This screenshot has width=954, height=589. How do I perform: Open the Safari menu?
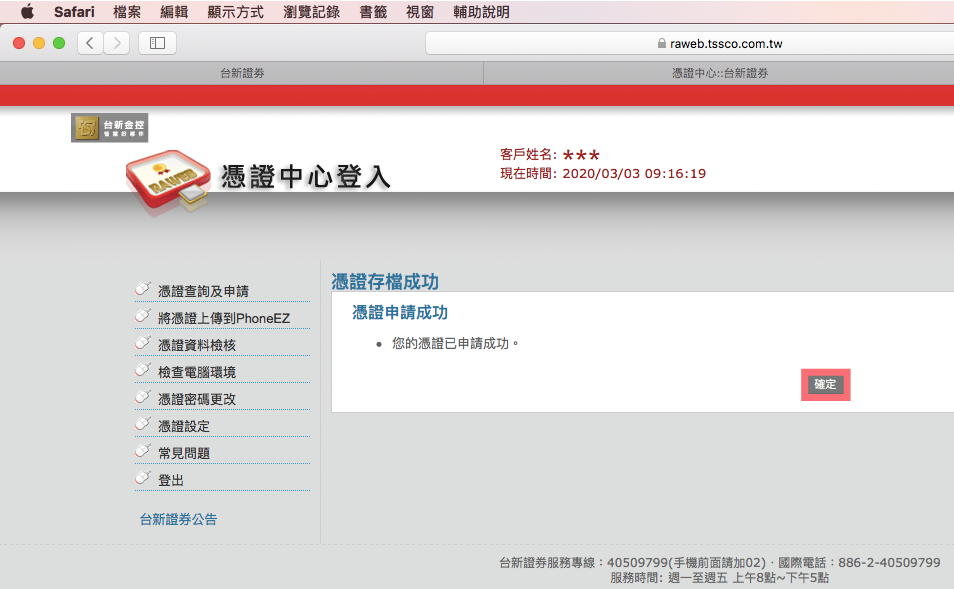(x=74, y=12)
